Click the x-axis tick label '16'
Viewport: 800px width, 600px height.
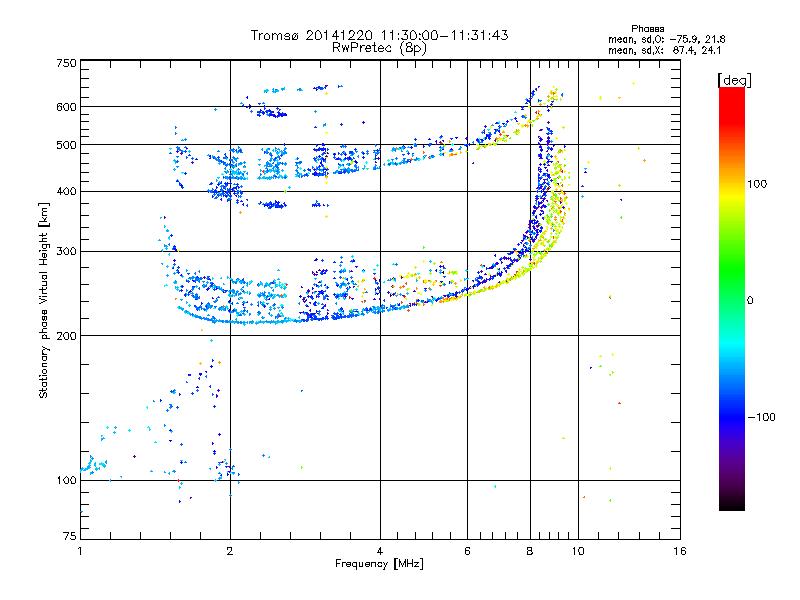(x=680, y=551)
